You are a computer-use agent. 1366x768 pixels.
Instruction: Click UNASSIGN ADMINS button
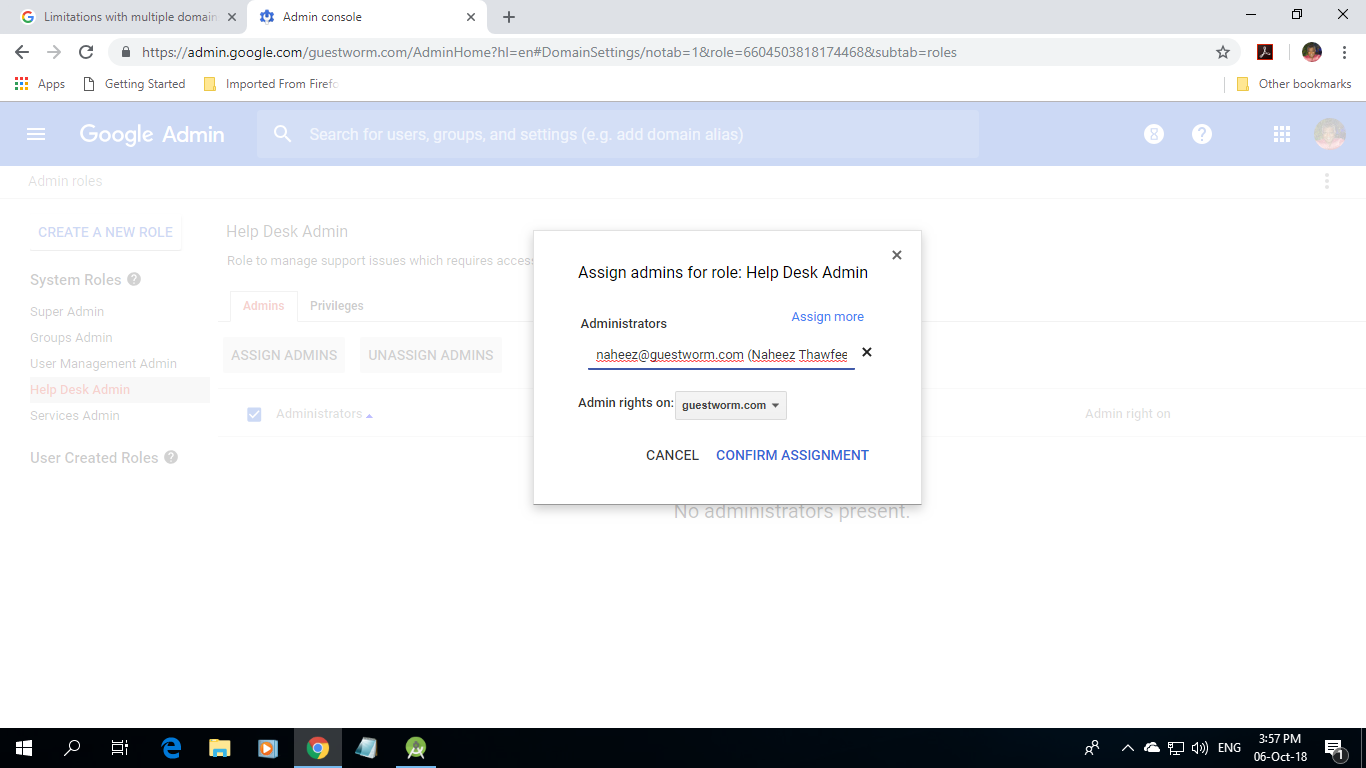(x=431, y=355)
